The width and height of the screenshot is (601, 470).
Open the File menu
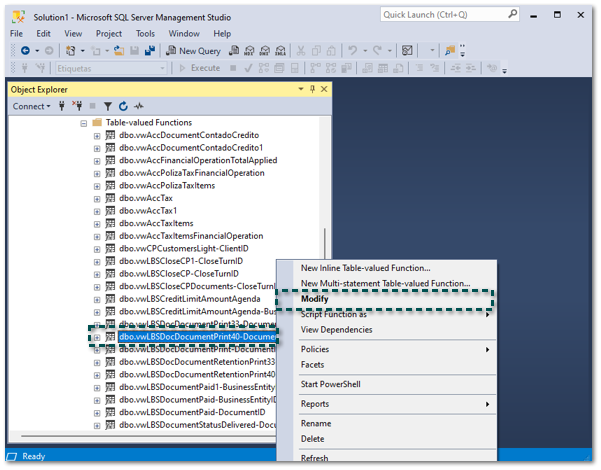pos(16,34)
